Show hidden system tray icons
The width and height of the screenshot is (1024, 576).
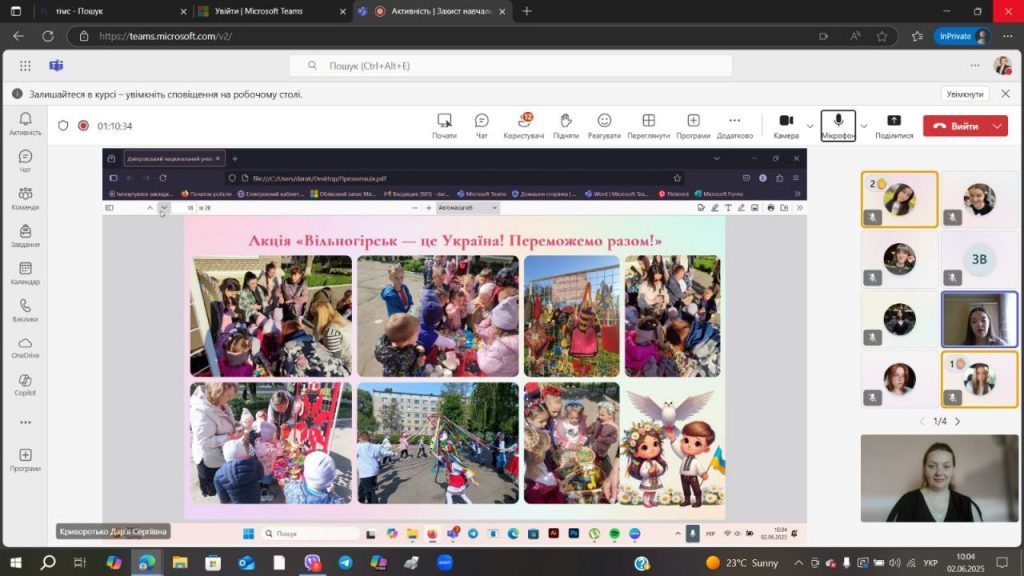pos(798,563)
